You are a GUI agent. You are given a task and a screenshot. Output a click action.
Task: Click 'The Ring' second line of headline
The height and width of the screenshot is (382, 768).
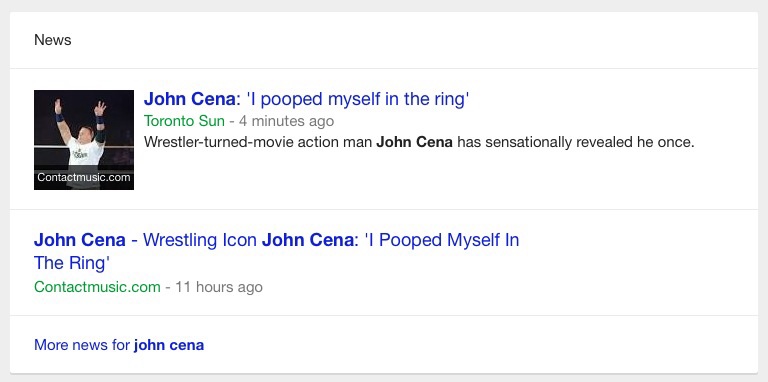tap(72, 263)
